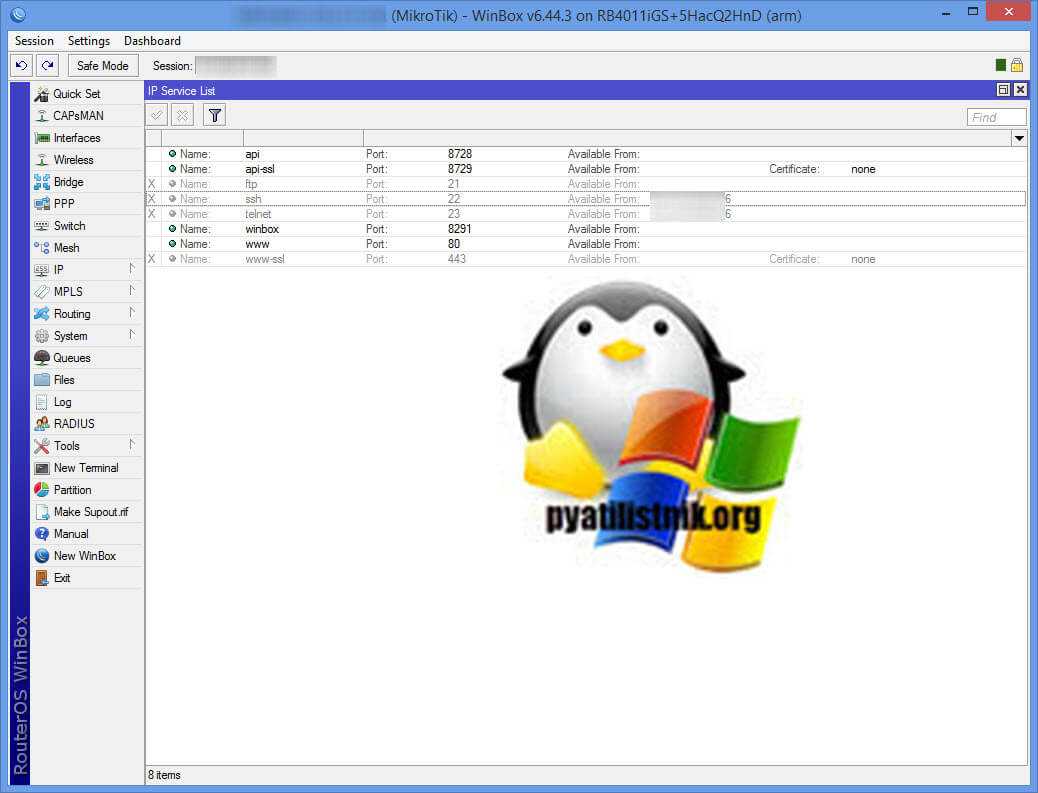Click the IP Service List restore button
The height and width of the screenshot is (793, 1038).
pos(1004,90)
